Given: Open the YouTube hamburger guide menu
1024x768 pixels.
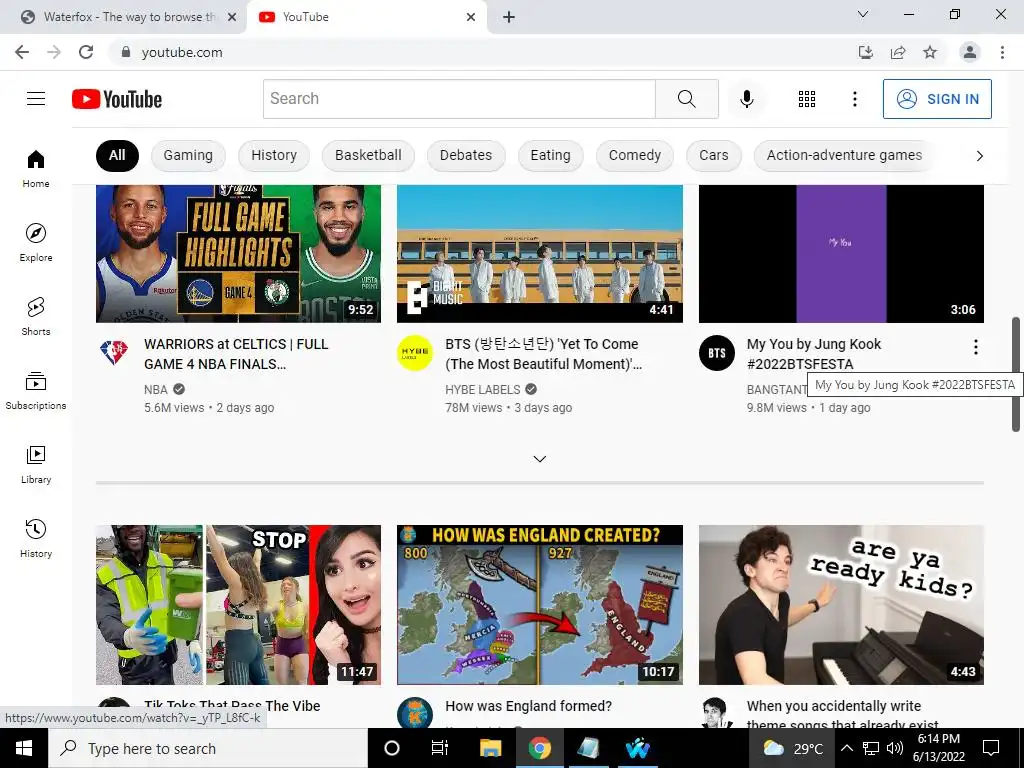Looking at the screenshot, I should point(36,99).
